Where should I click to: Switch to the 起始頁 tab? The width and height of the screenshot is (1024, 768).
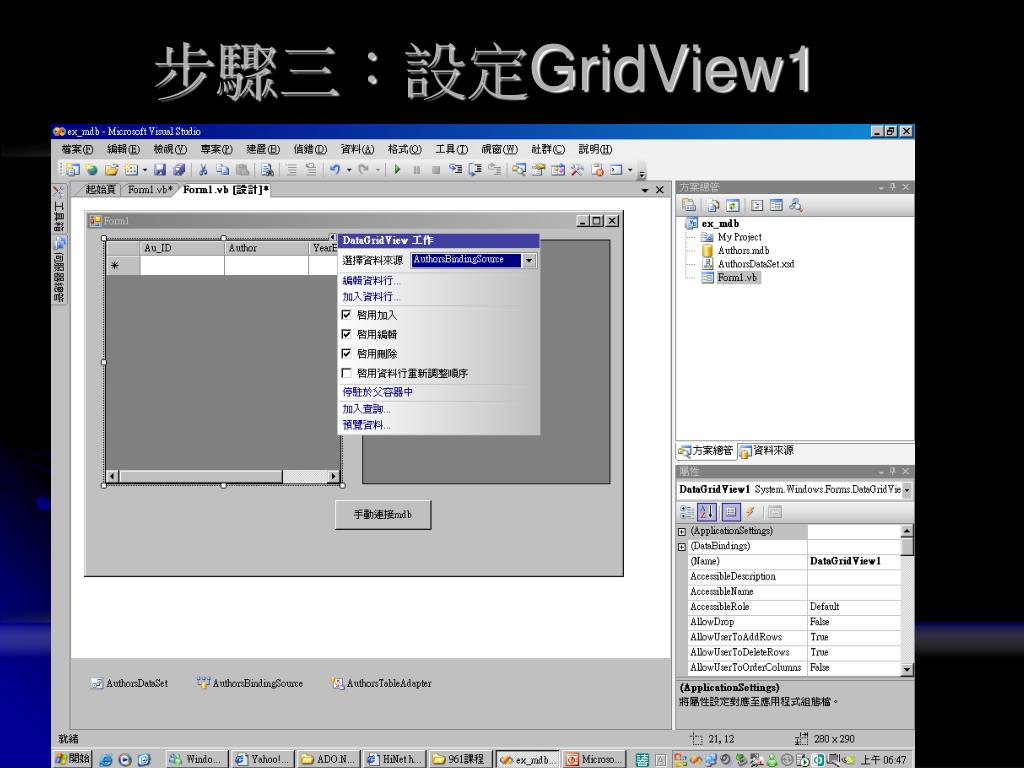(100, 189)
